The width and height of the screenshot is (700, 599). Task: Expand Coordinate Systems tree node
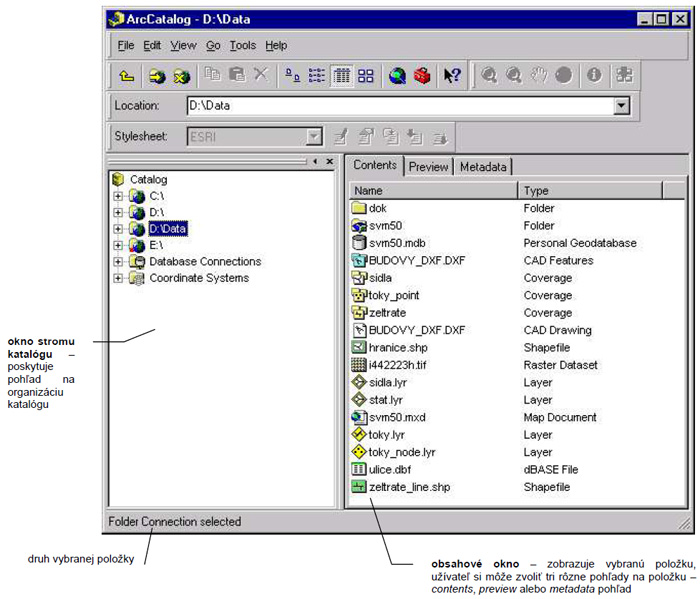click(118, 278)
